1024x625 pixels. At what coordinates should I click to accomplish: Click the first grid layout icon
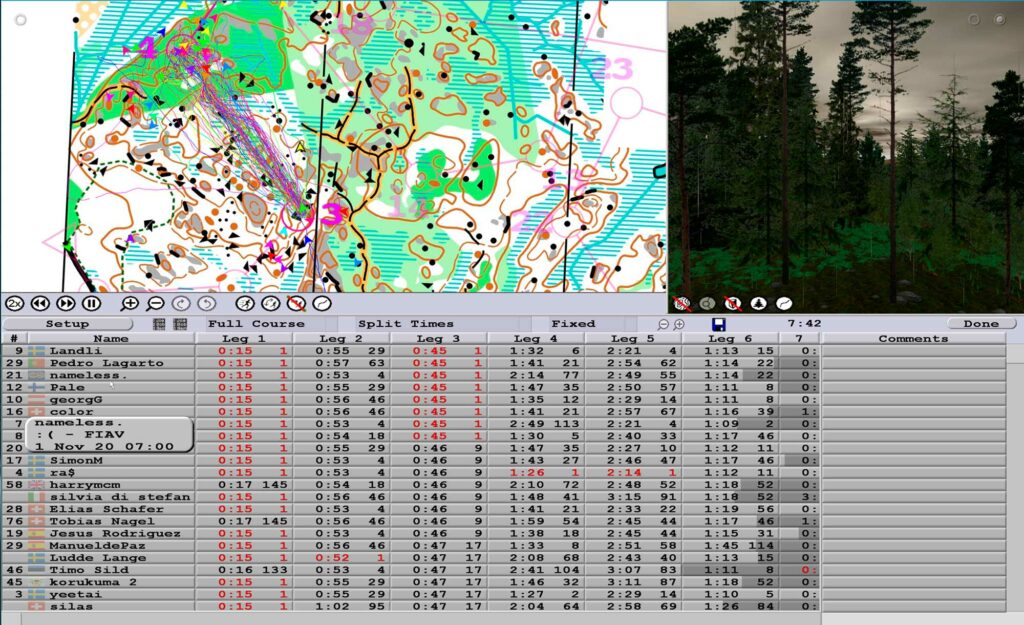coord(159,324)
